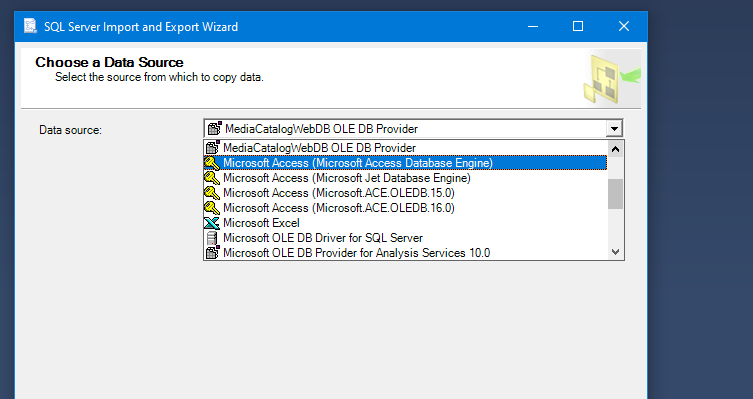Click key icon beside ACE.OLEDB.15.0 entry

coord(212,193)
